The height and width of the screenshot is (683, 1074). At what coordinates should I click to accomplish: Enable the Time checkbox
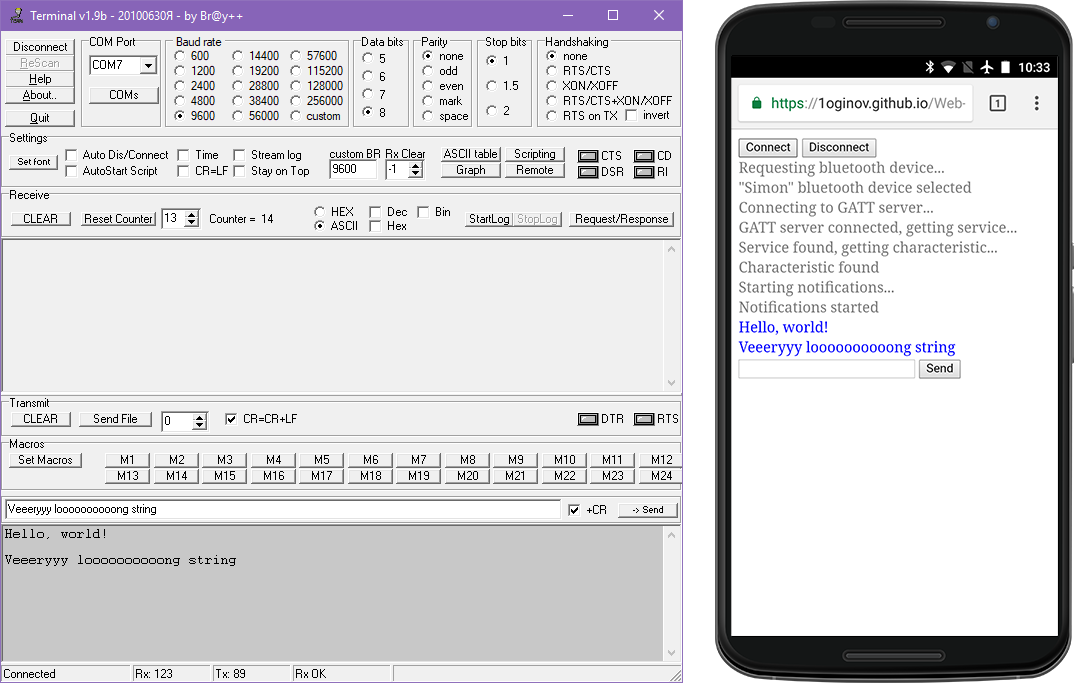point(183,155)
